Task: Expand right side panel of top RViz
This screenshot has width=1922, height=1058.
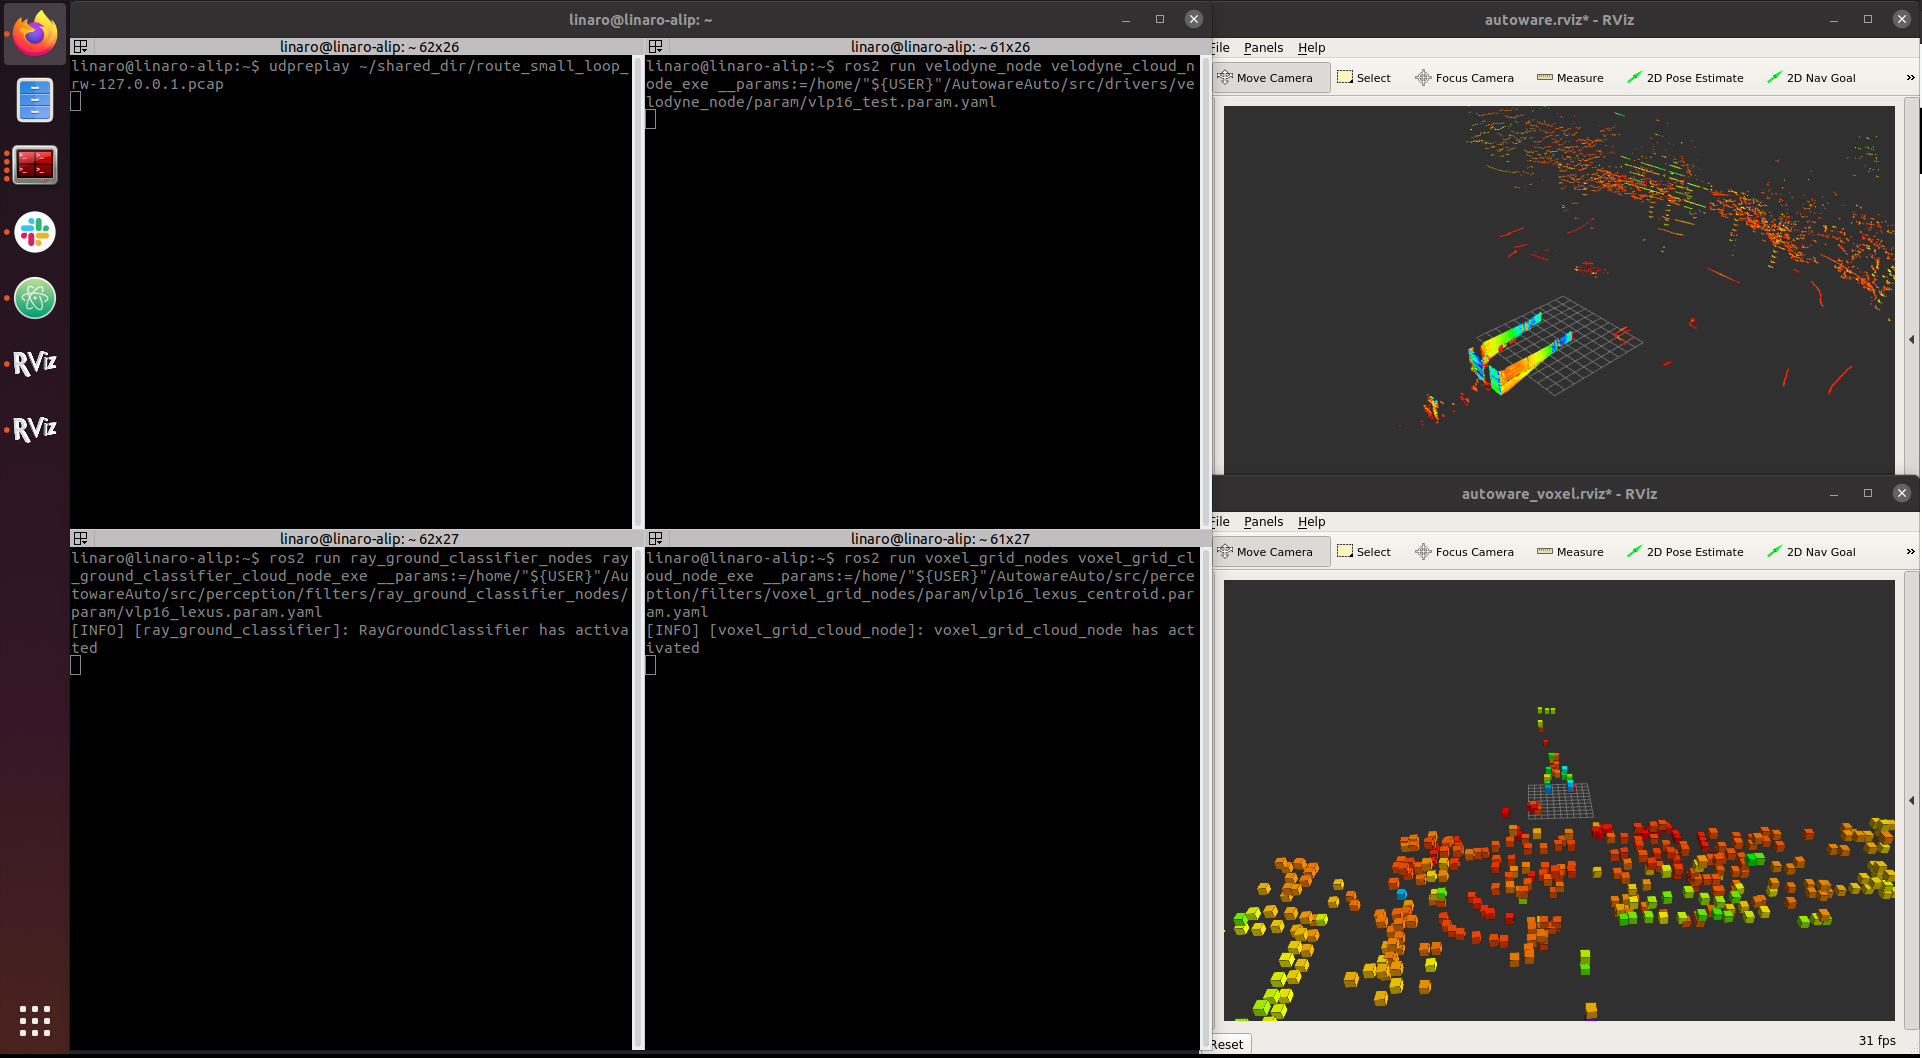Action: [1912, 340]
